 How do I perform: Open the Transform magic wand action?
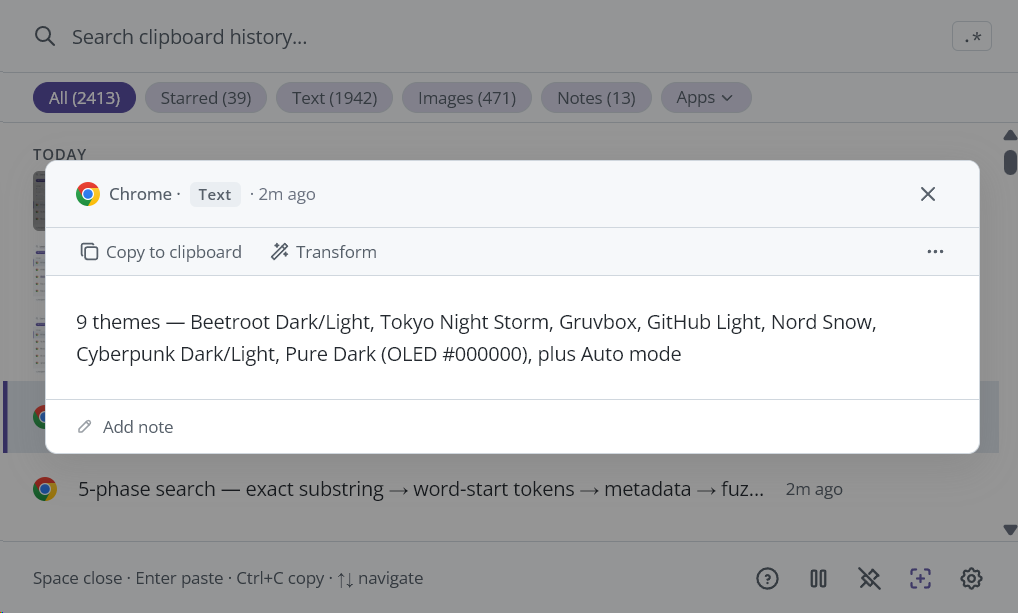[324, 252]
